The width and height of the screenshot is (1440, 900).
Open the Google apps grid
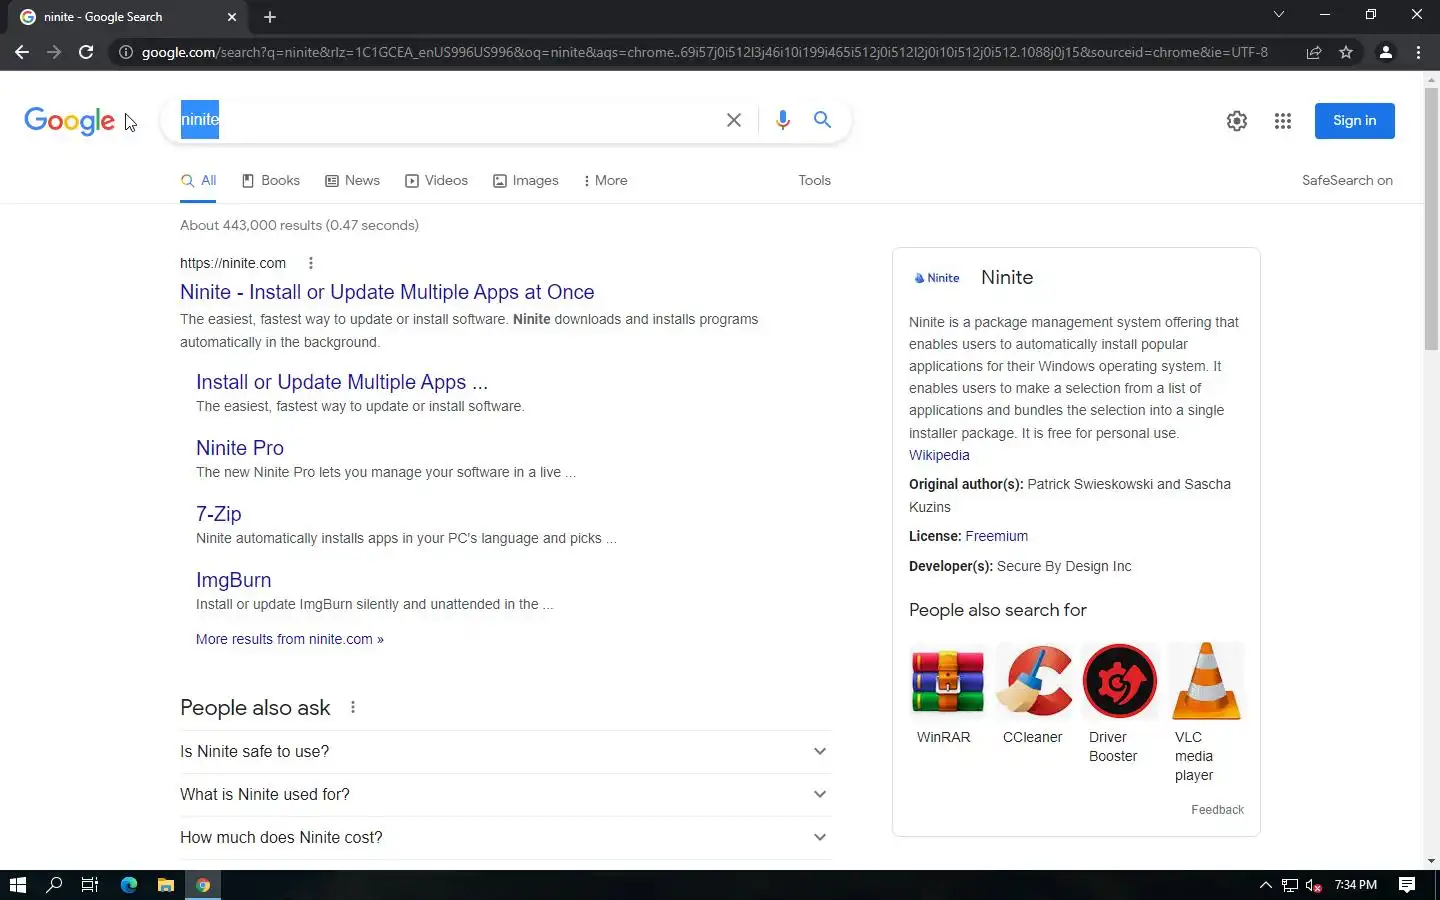pyautogui.click(x=1283, y=121)
